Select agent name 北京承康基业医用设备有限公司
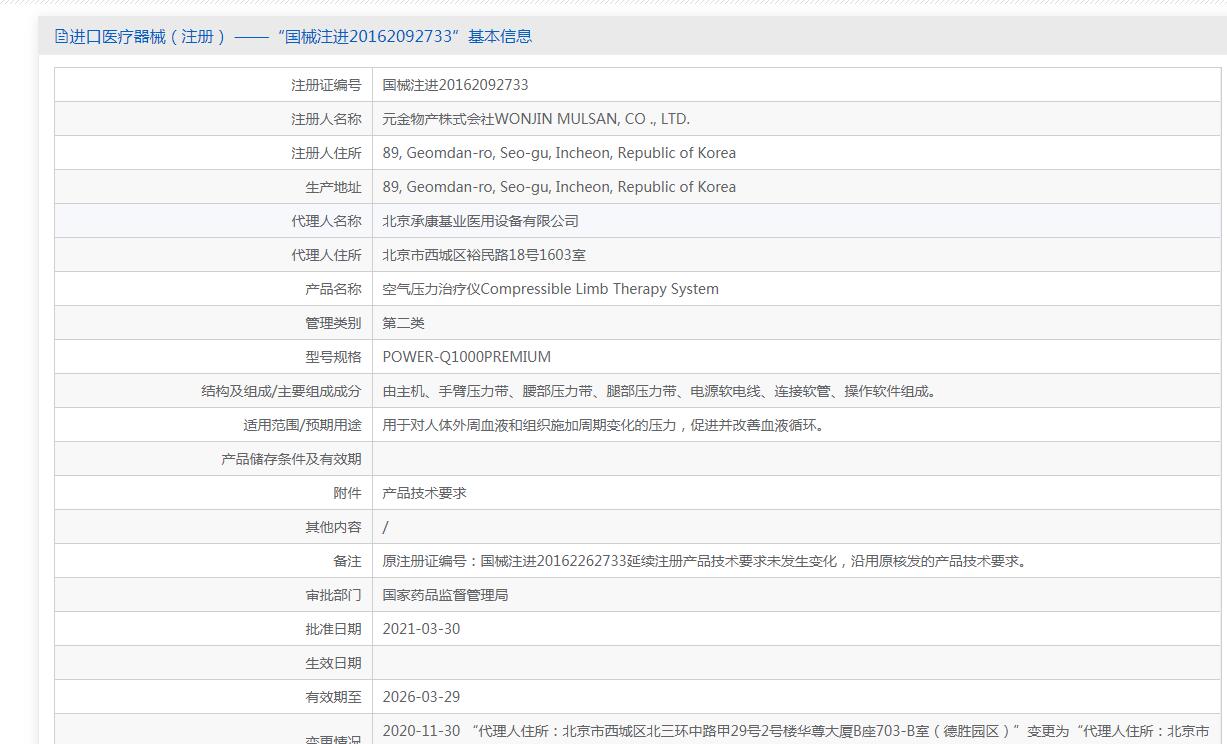This screenshot has height=744, width=1227. (x=480, y=221)
